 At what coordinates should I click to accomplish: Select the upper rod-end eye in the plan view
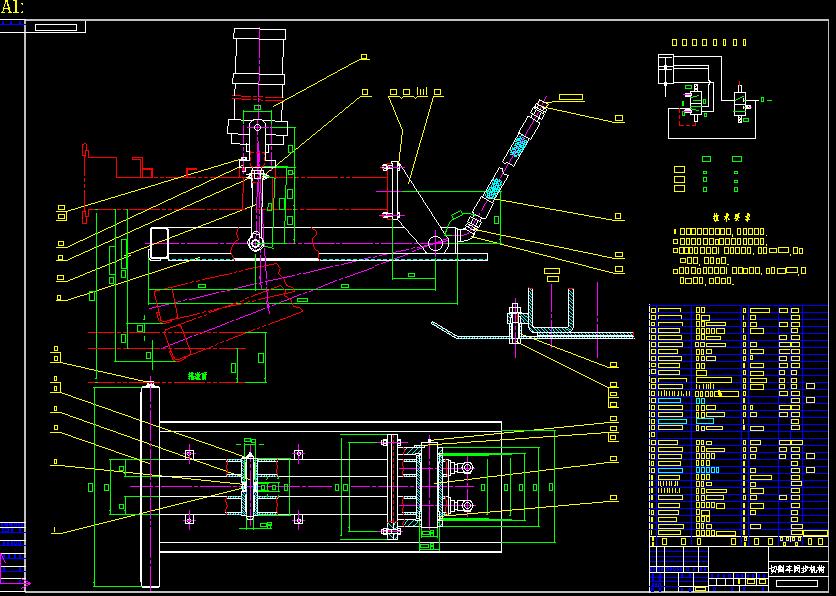(468, 468)
